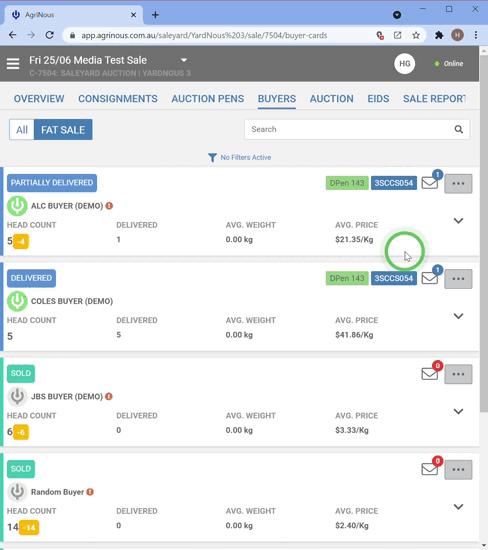The width and height of the screenshot is (488, 550).
Task: Click JBS BUYER grey logo icon
Action: pos(17,397)
